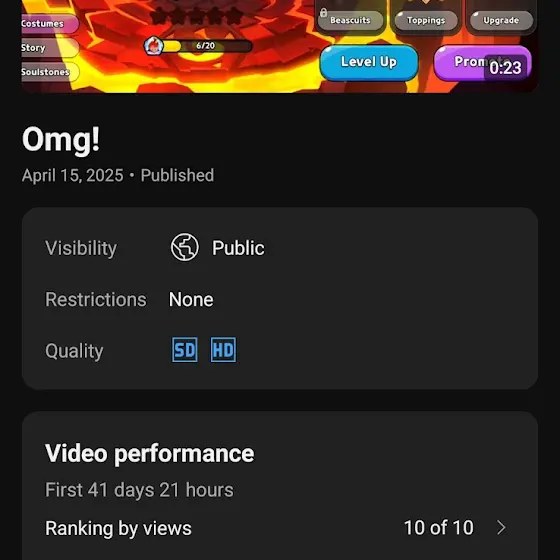The image size is (560, 560).
Task: Click the 6/20 soulstone progress bar
Action: (206, 46)
